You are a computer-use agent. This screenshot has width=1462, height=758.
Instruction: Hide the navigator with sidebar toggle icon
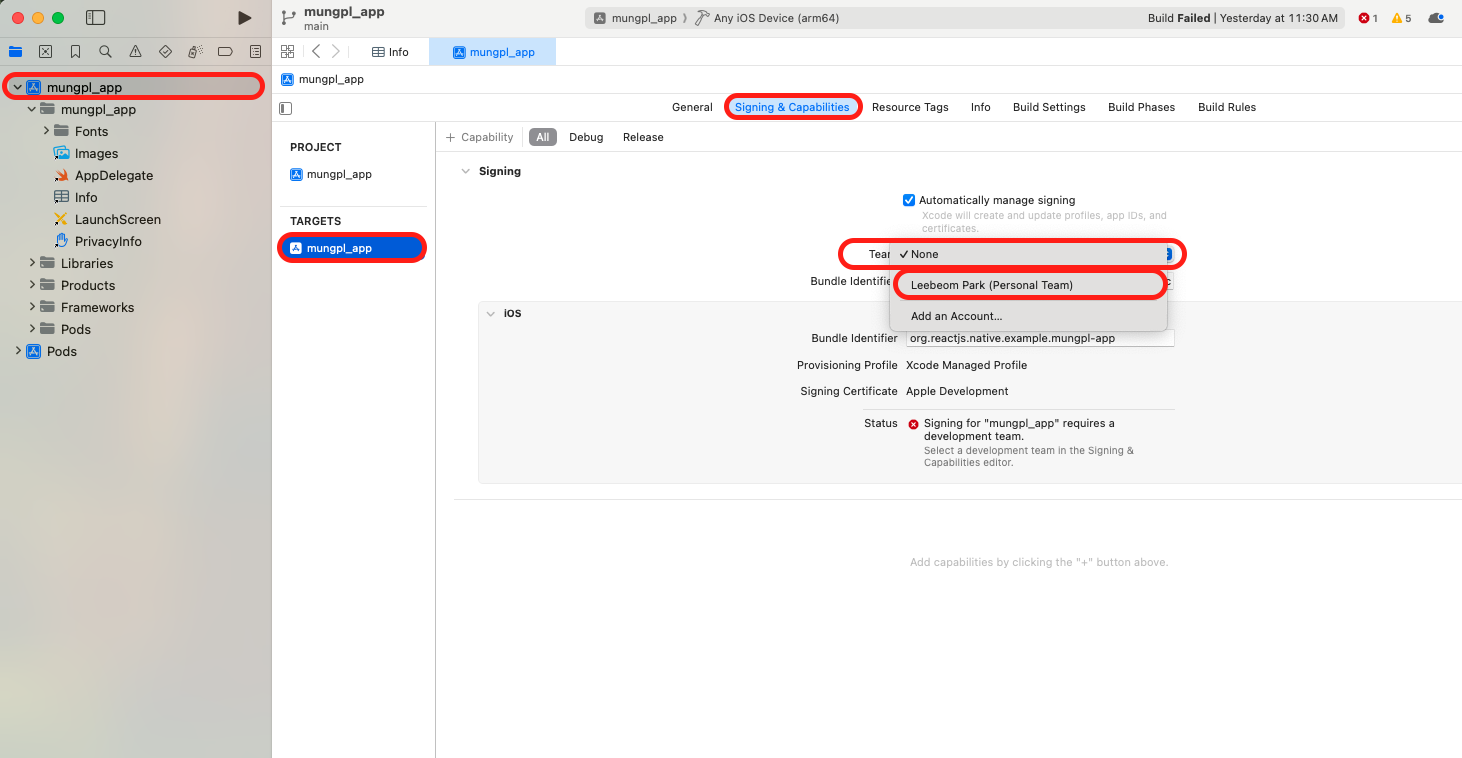(x=96, y=18)
